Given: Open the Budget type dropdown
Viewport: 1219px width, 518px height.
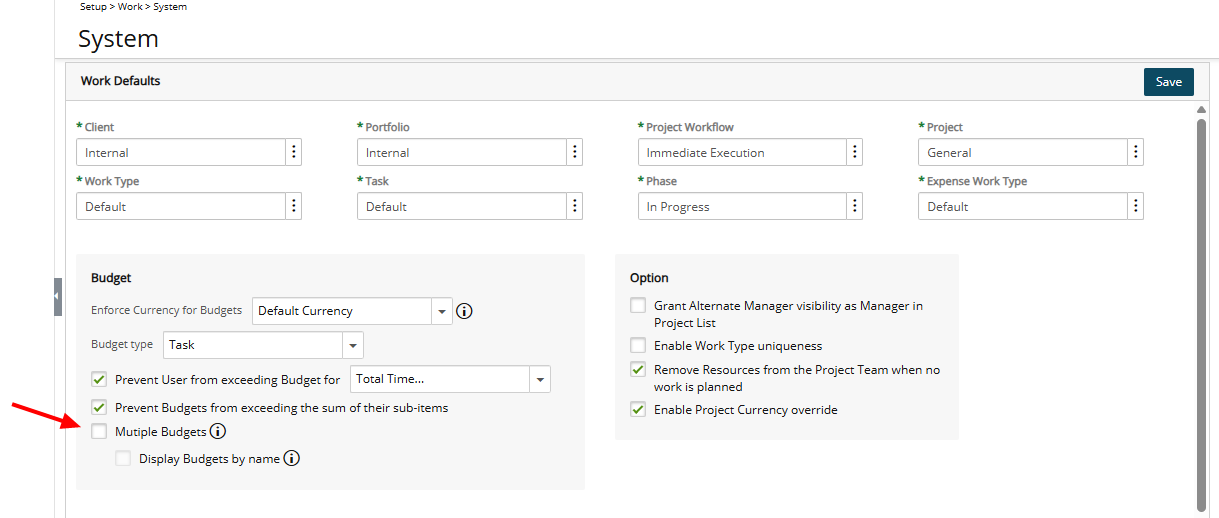Looking at the screenshot, I should [352, 345].
